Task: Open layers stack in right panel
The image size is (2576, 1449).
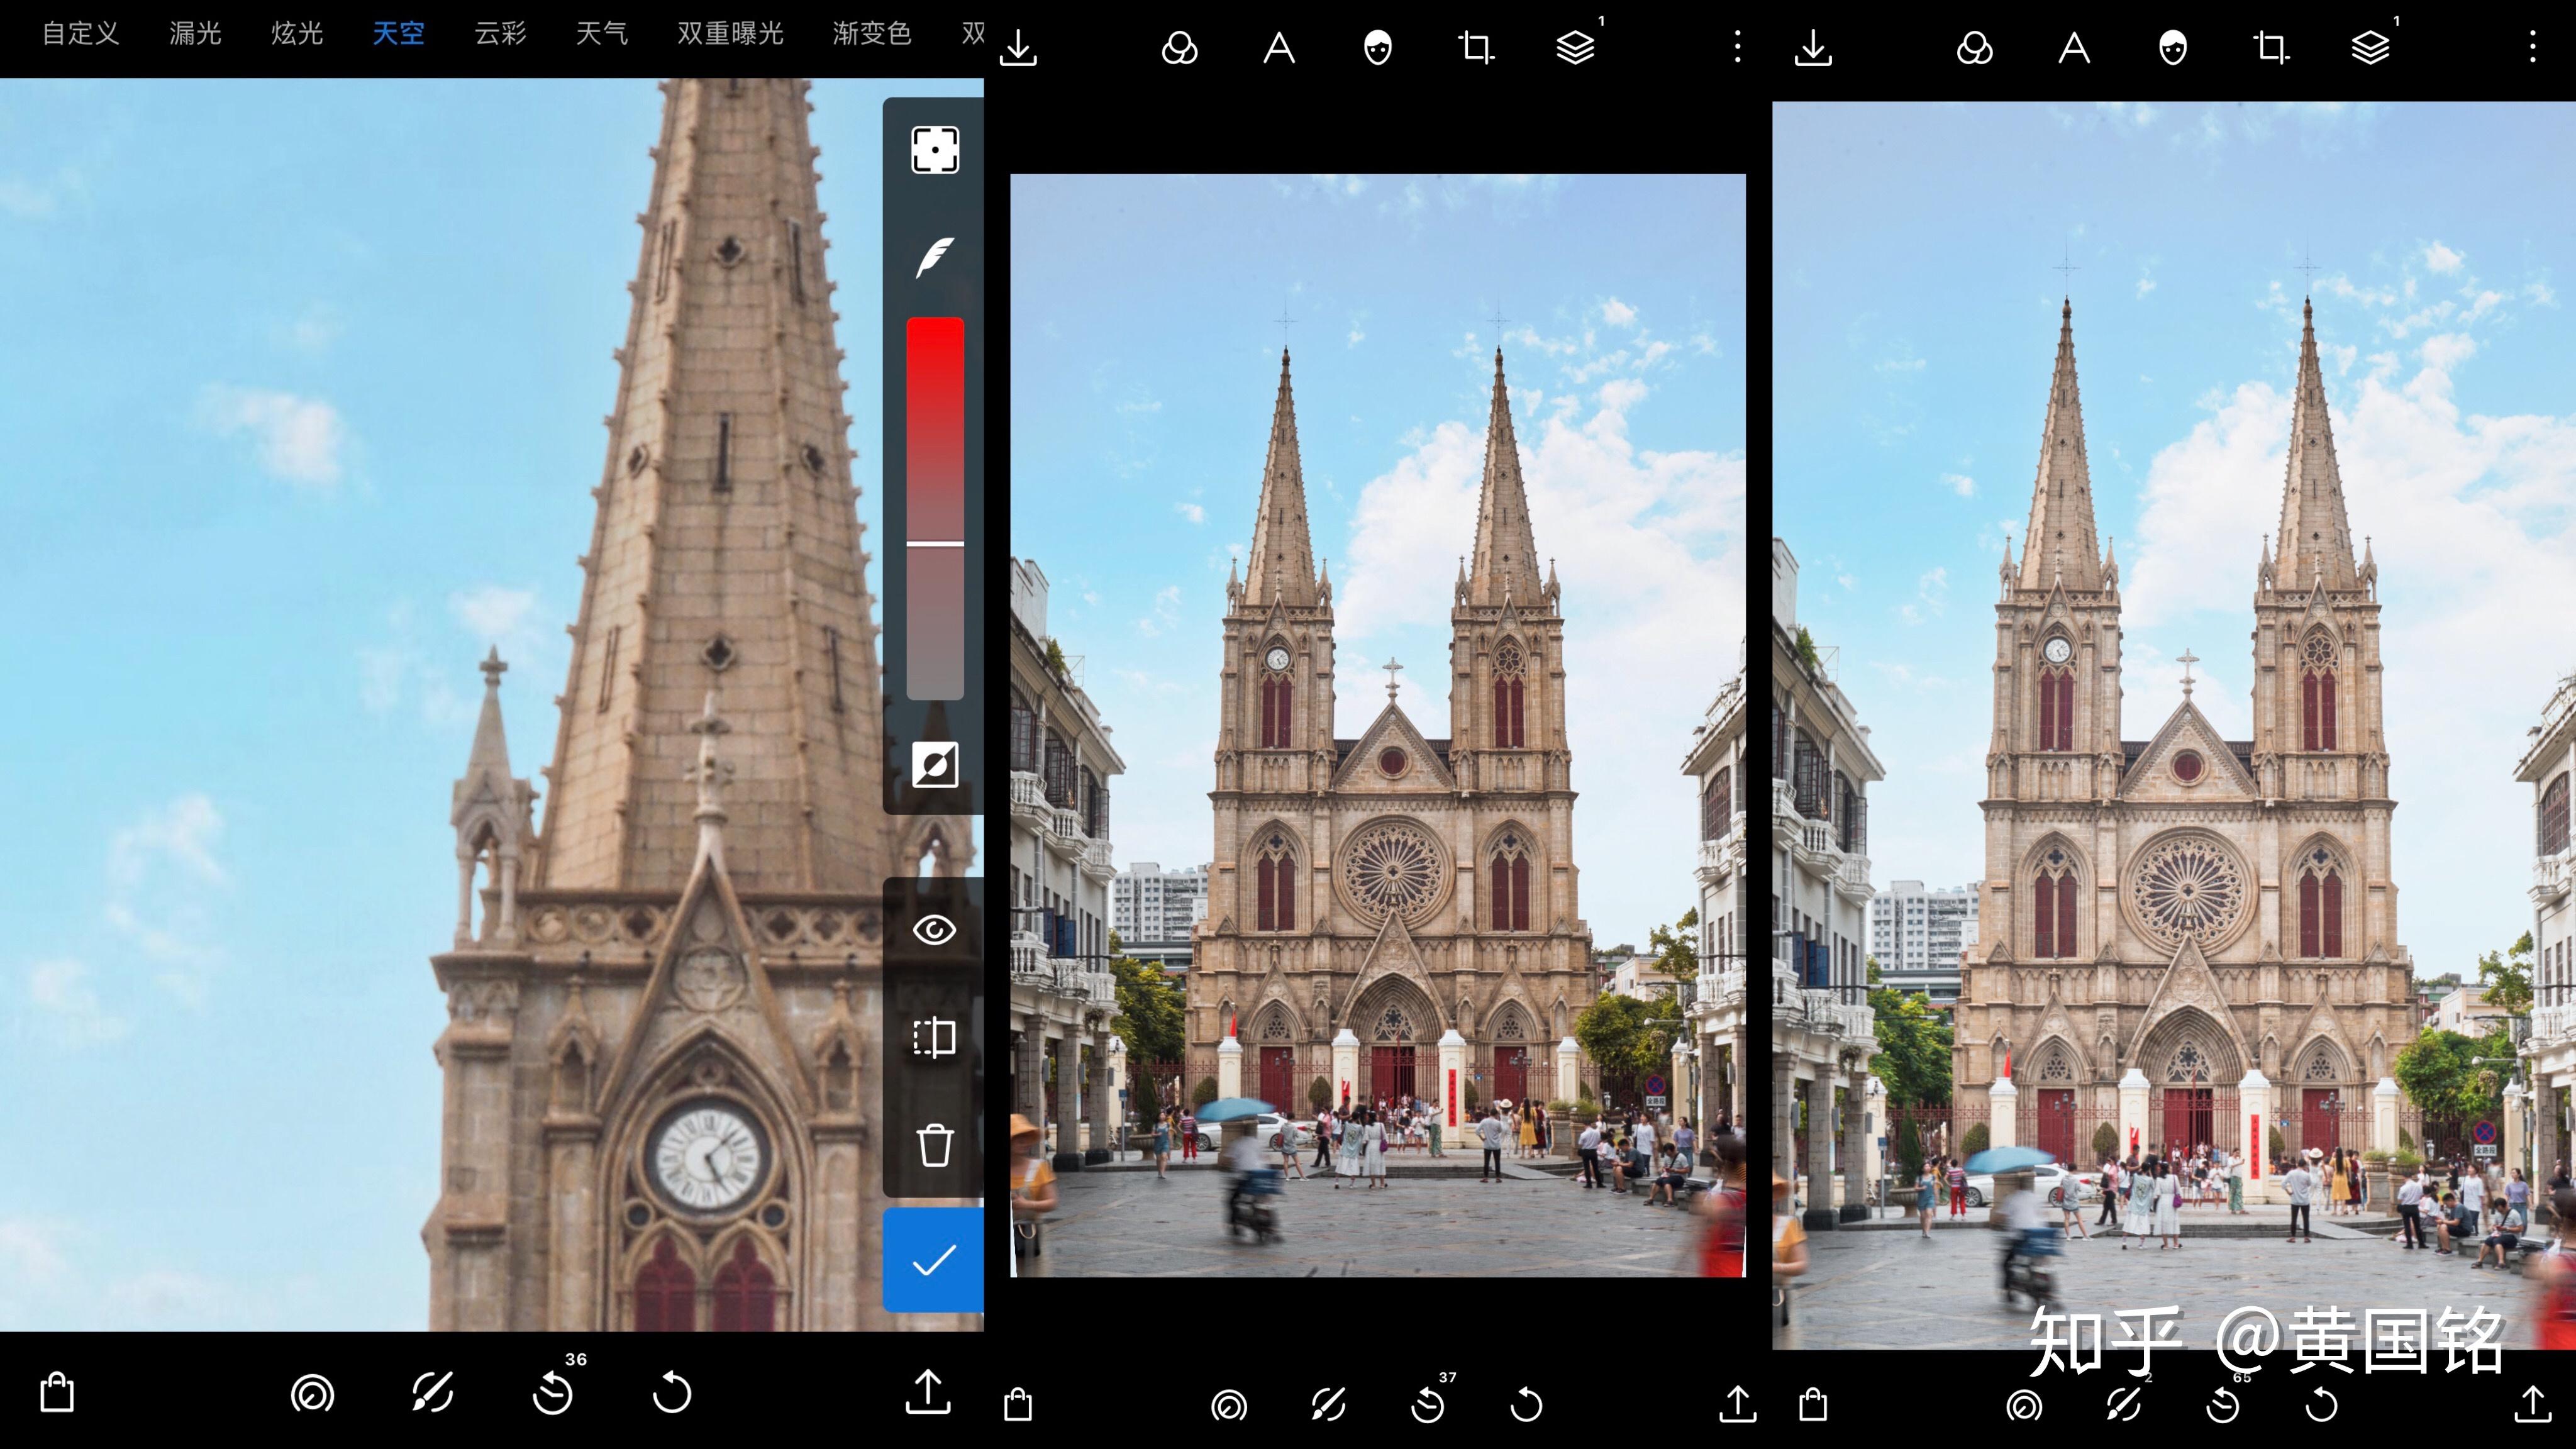Action: pyautogui.click(x=2370, y=47)
